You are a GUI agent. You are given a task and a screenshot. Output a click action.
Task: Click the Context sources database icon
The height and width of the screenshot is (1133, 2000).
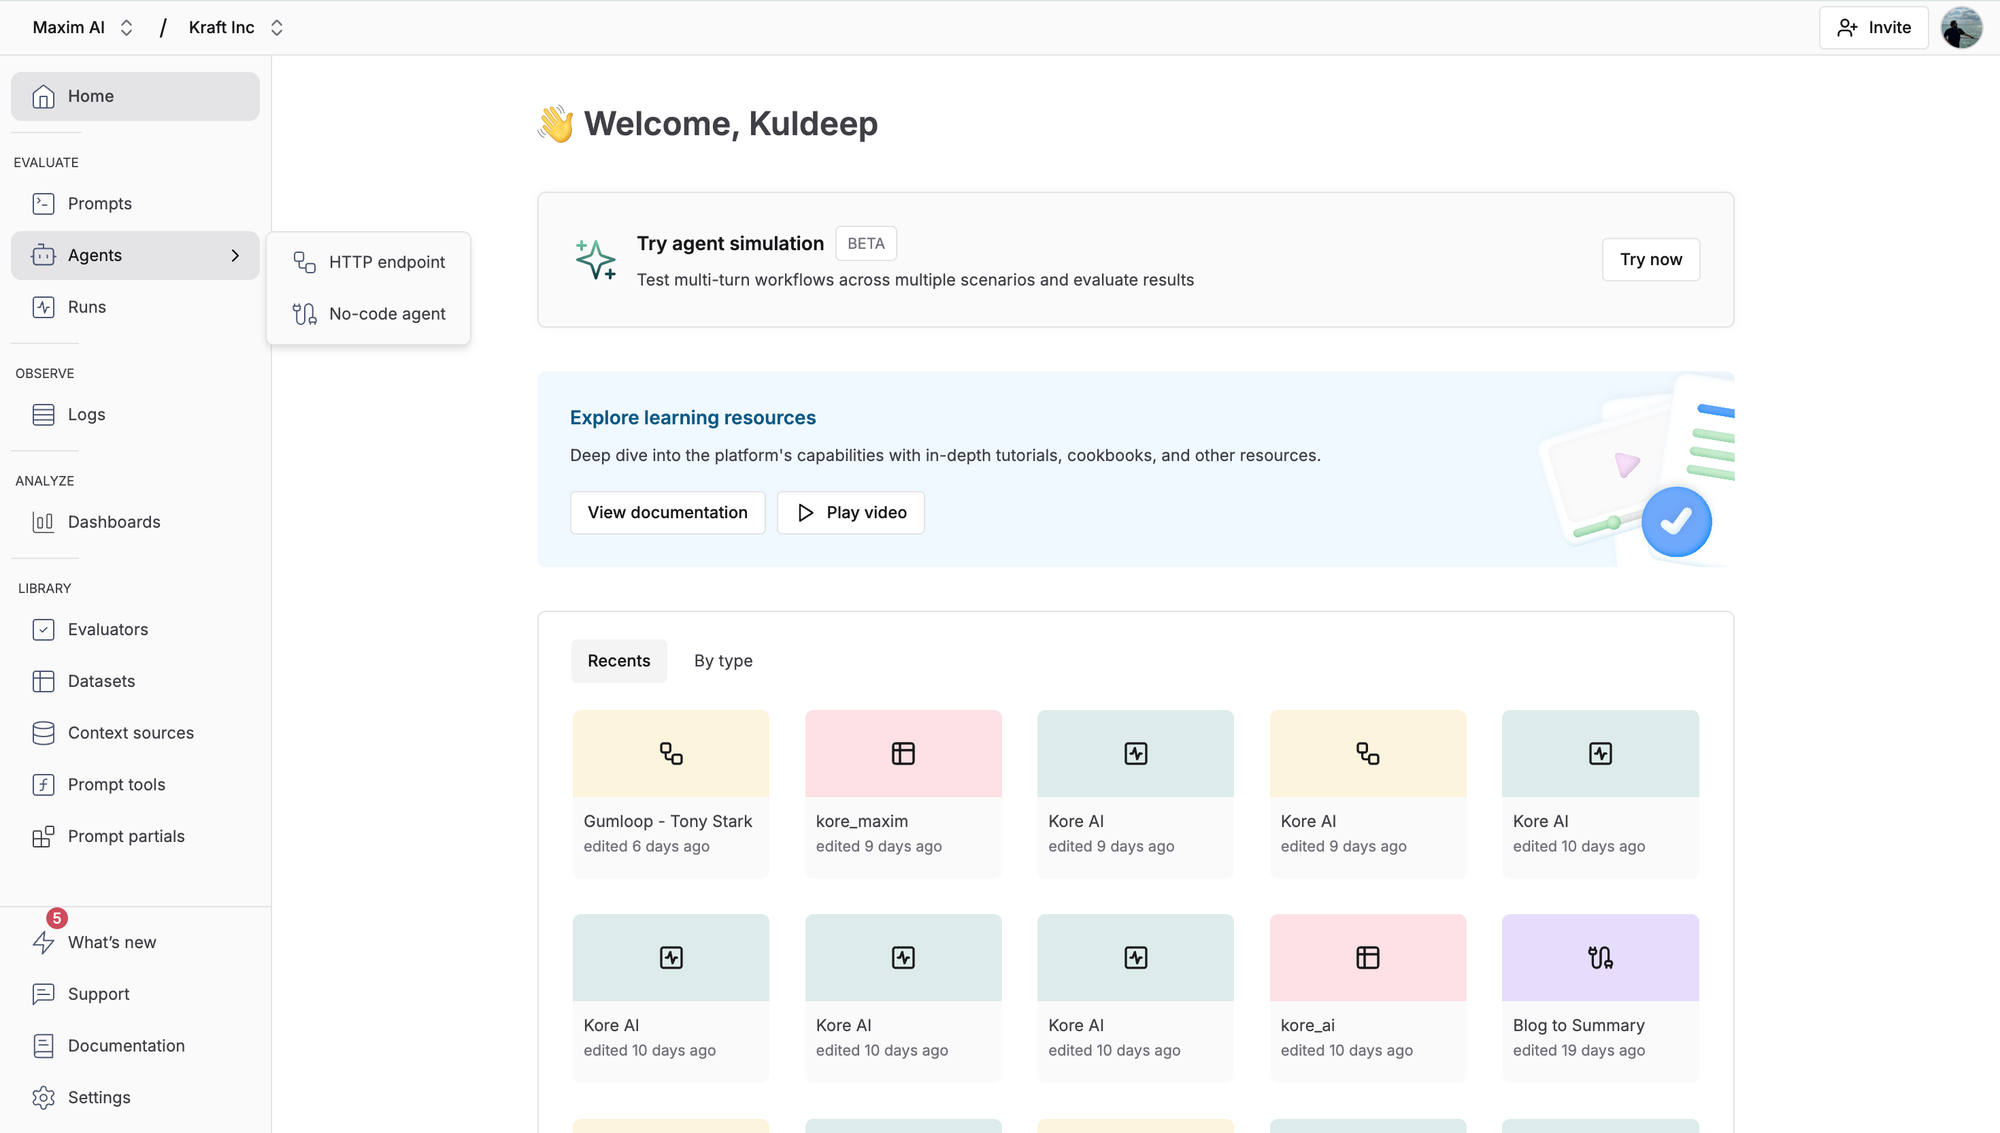(x=43, y=733)
